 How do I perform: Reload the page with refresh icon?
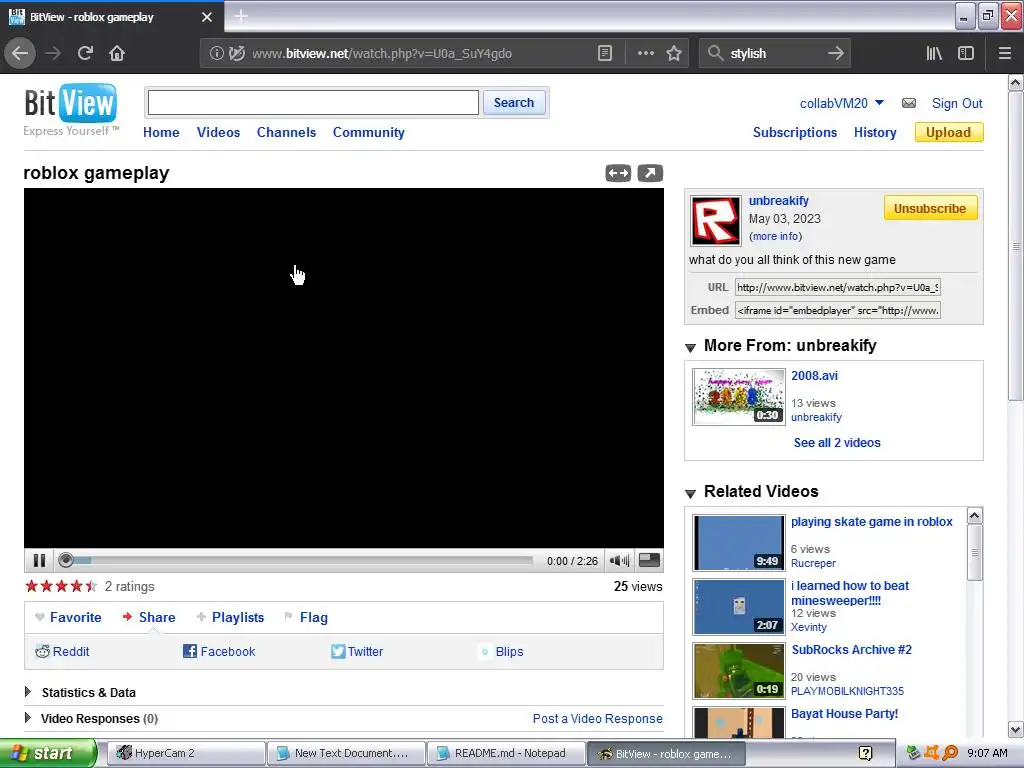(x=86, y=54)
